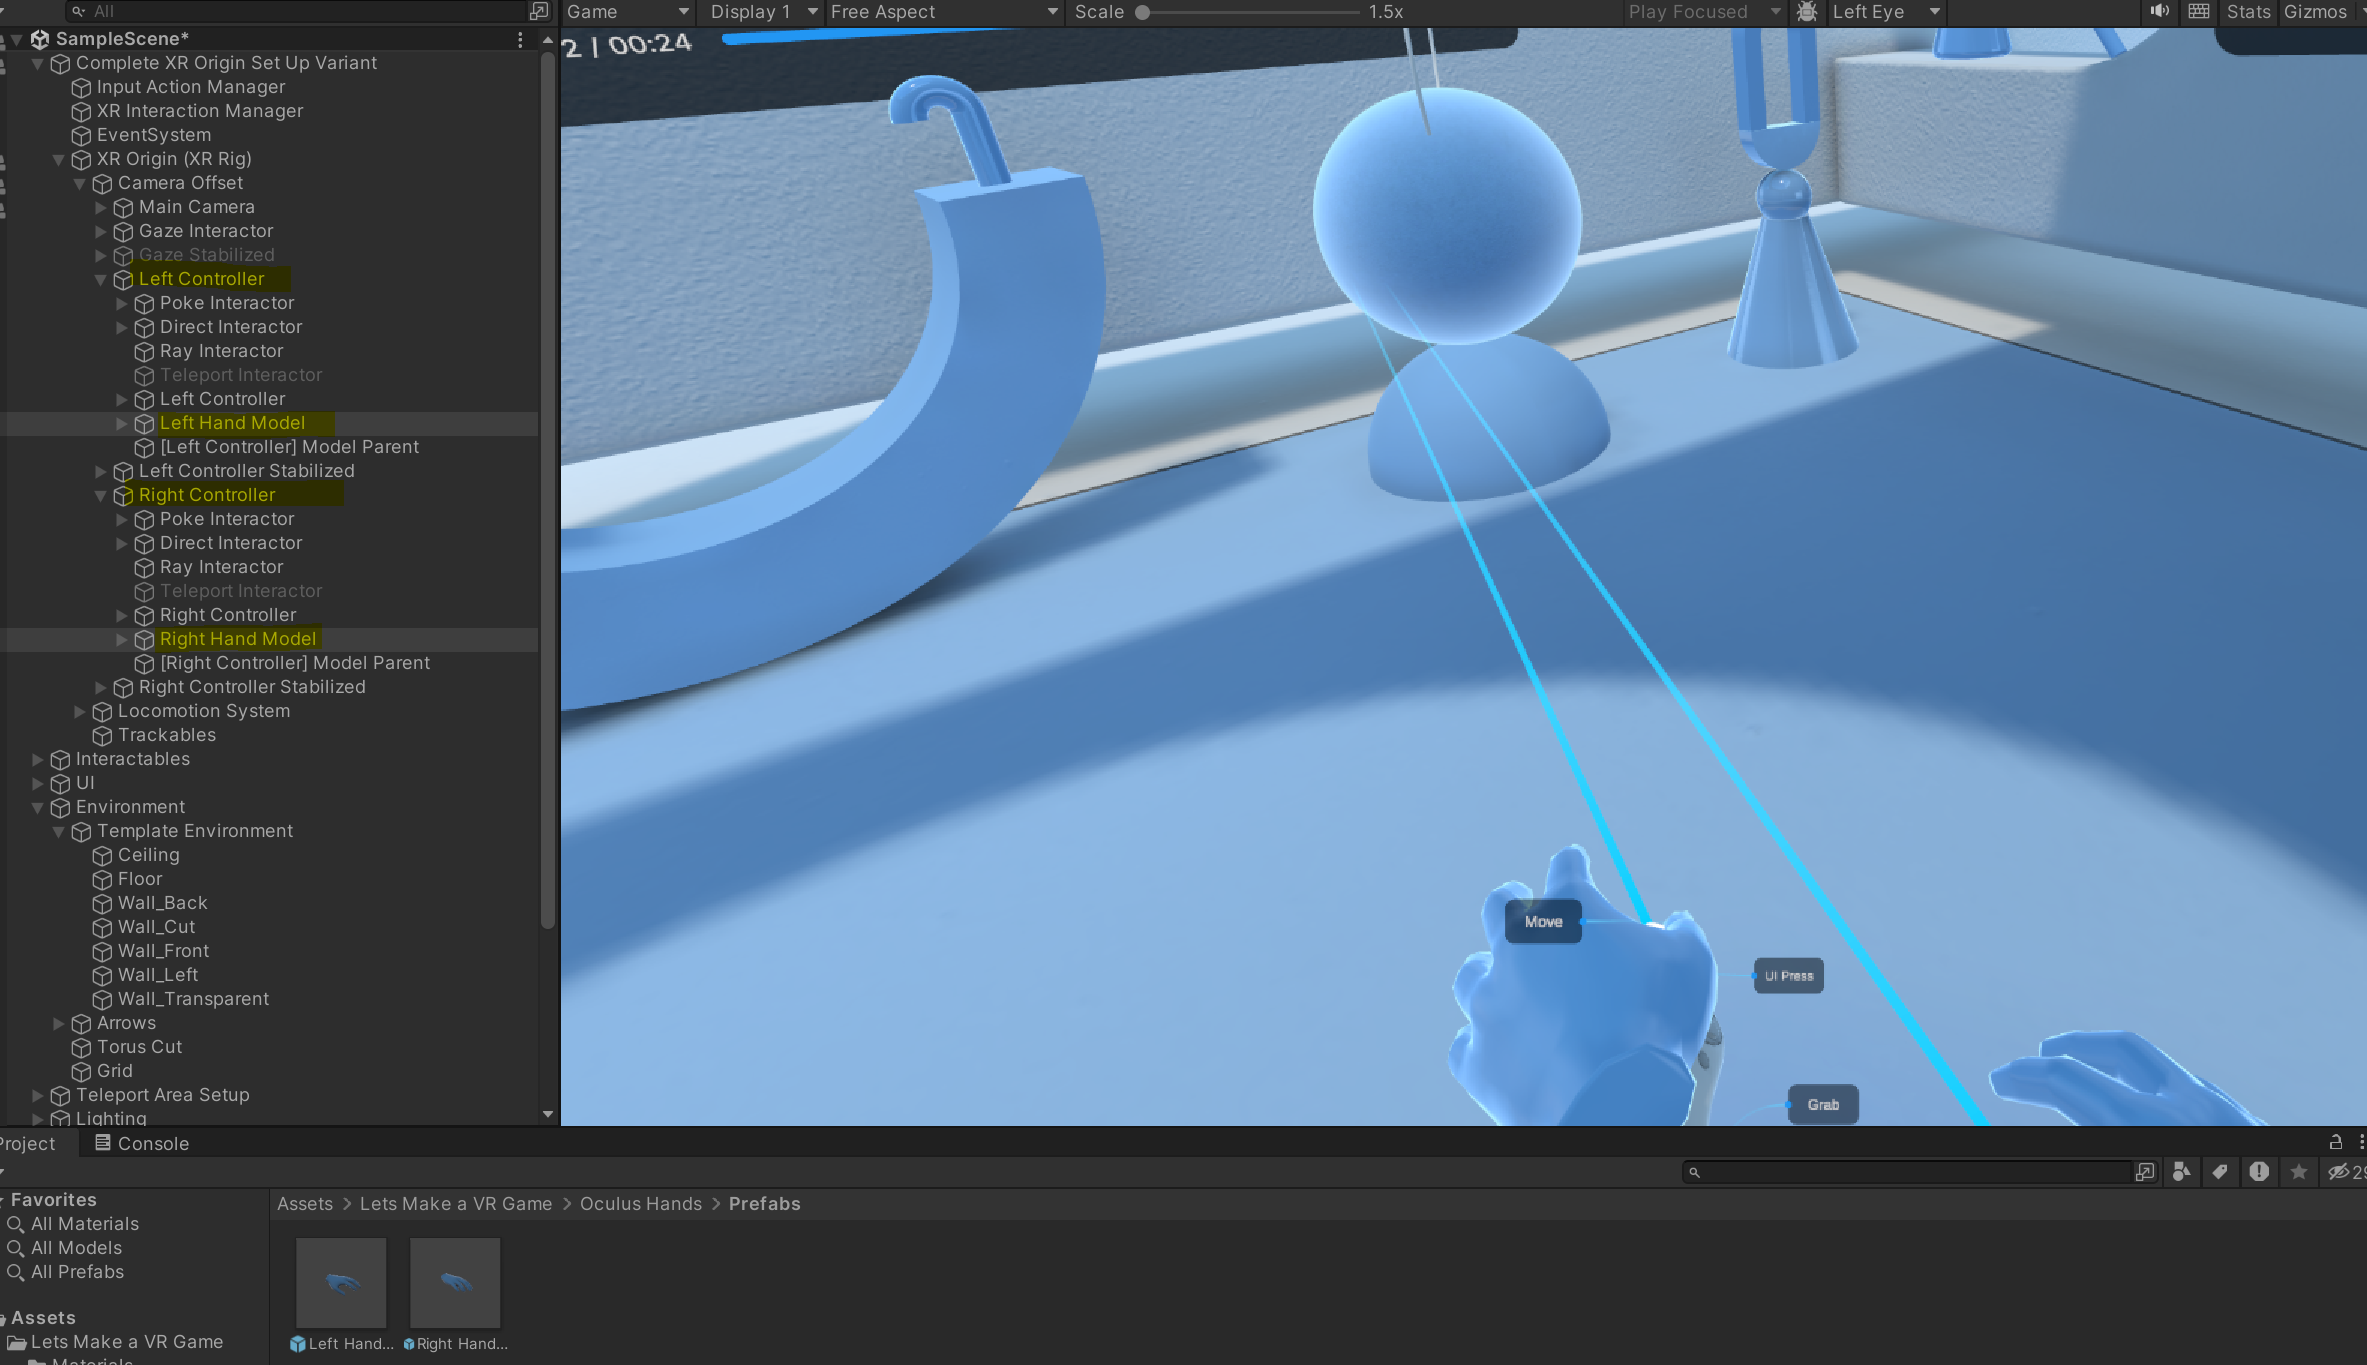Mute audio with the speaker icon
This screenshot has width=2367, height=1365.
[2159, 12]
